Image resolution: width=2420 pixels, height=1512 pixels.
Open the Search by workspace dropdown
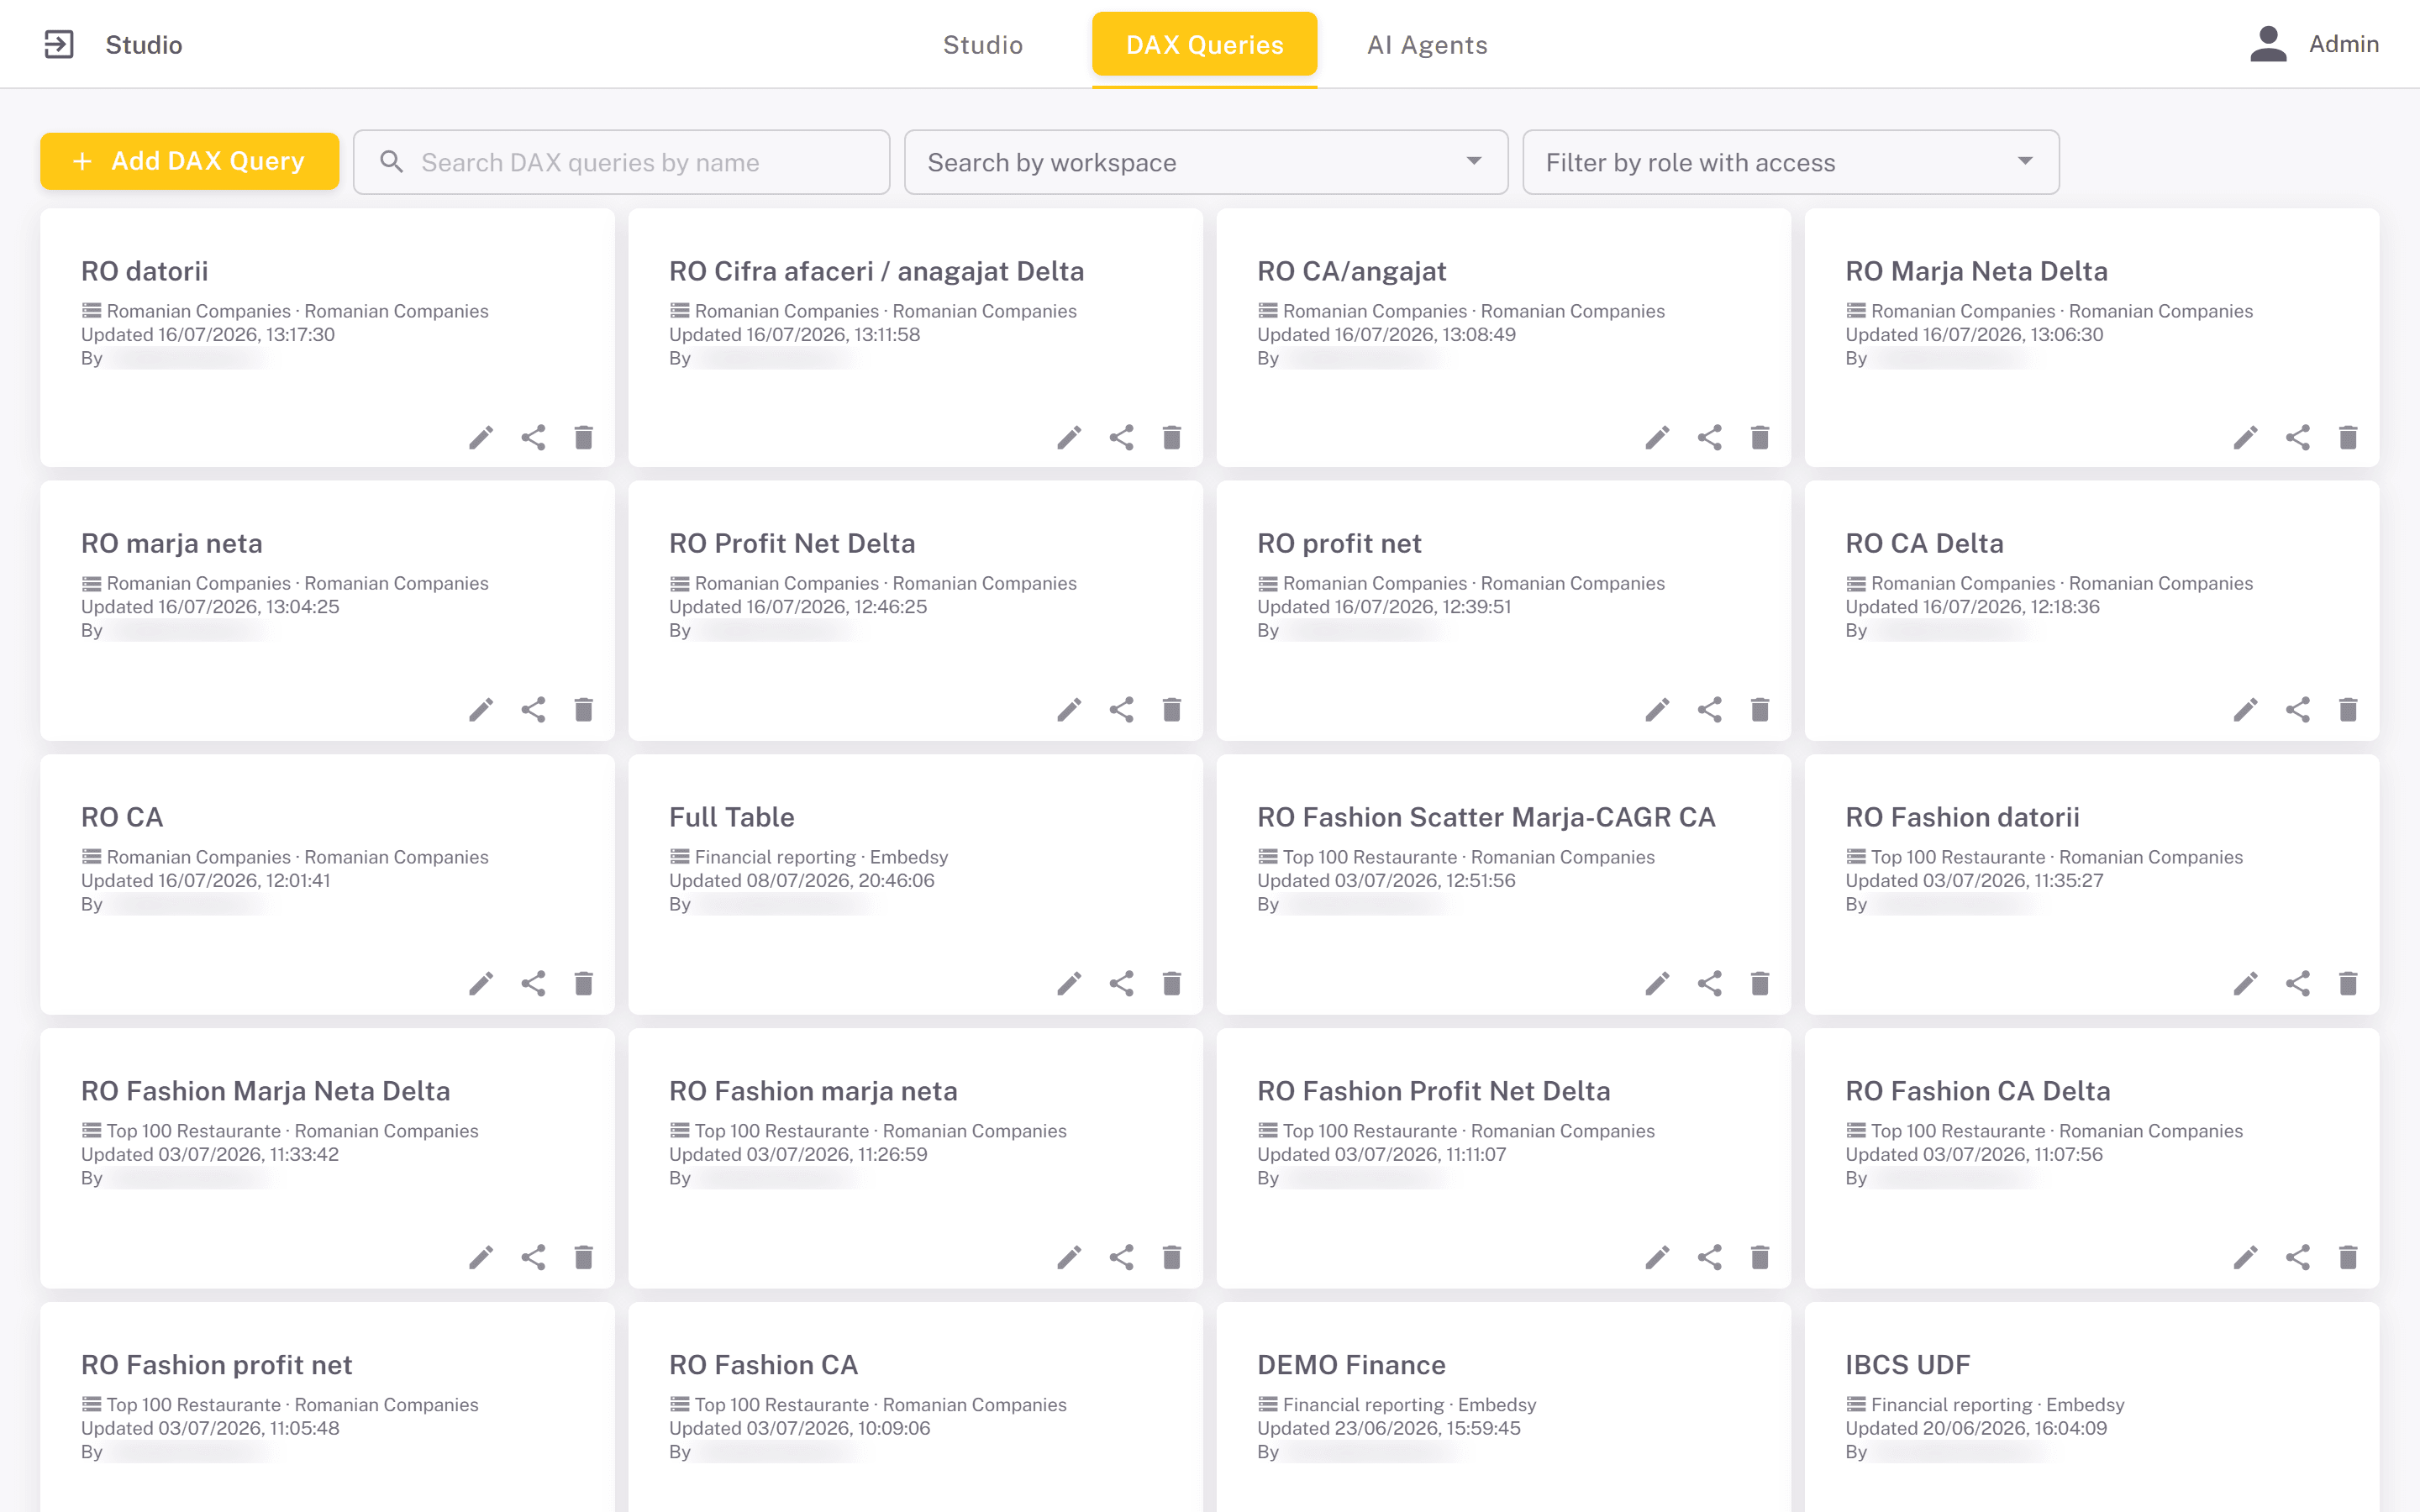tap(1205, 162)
